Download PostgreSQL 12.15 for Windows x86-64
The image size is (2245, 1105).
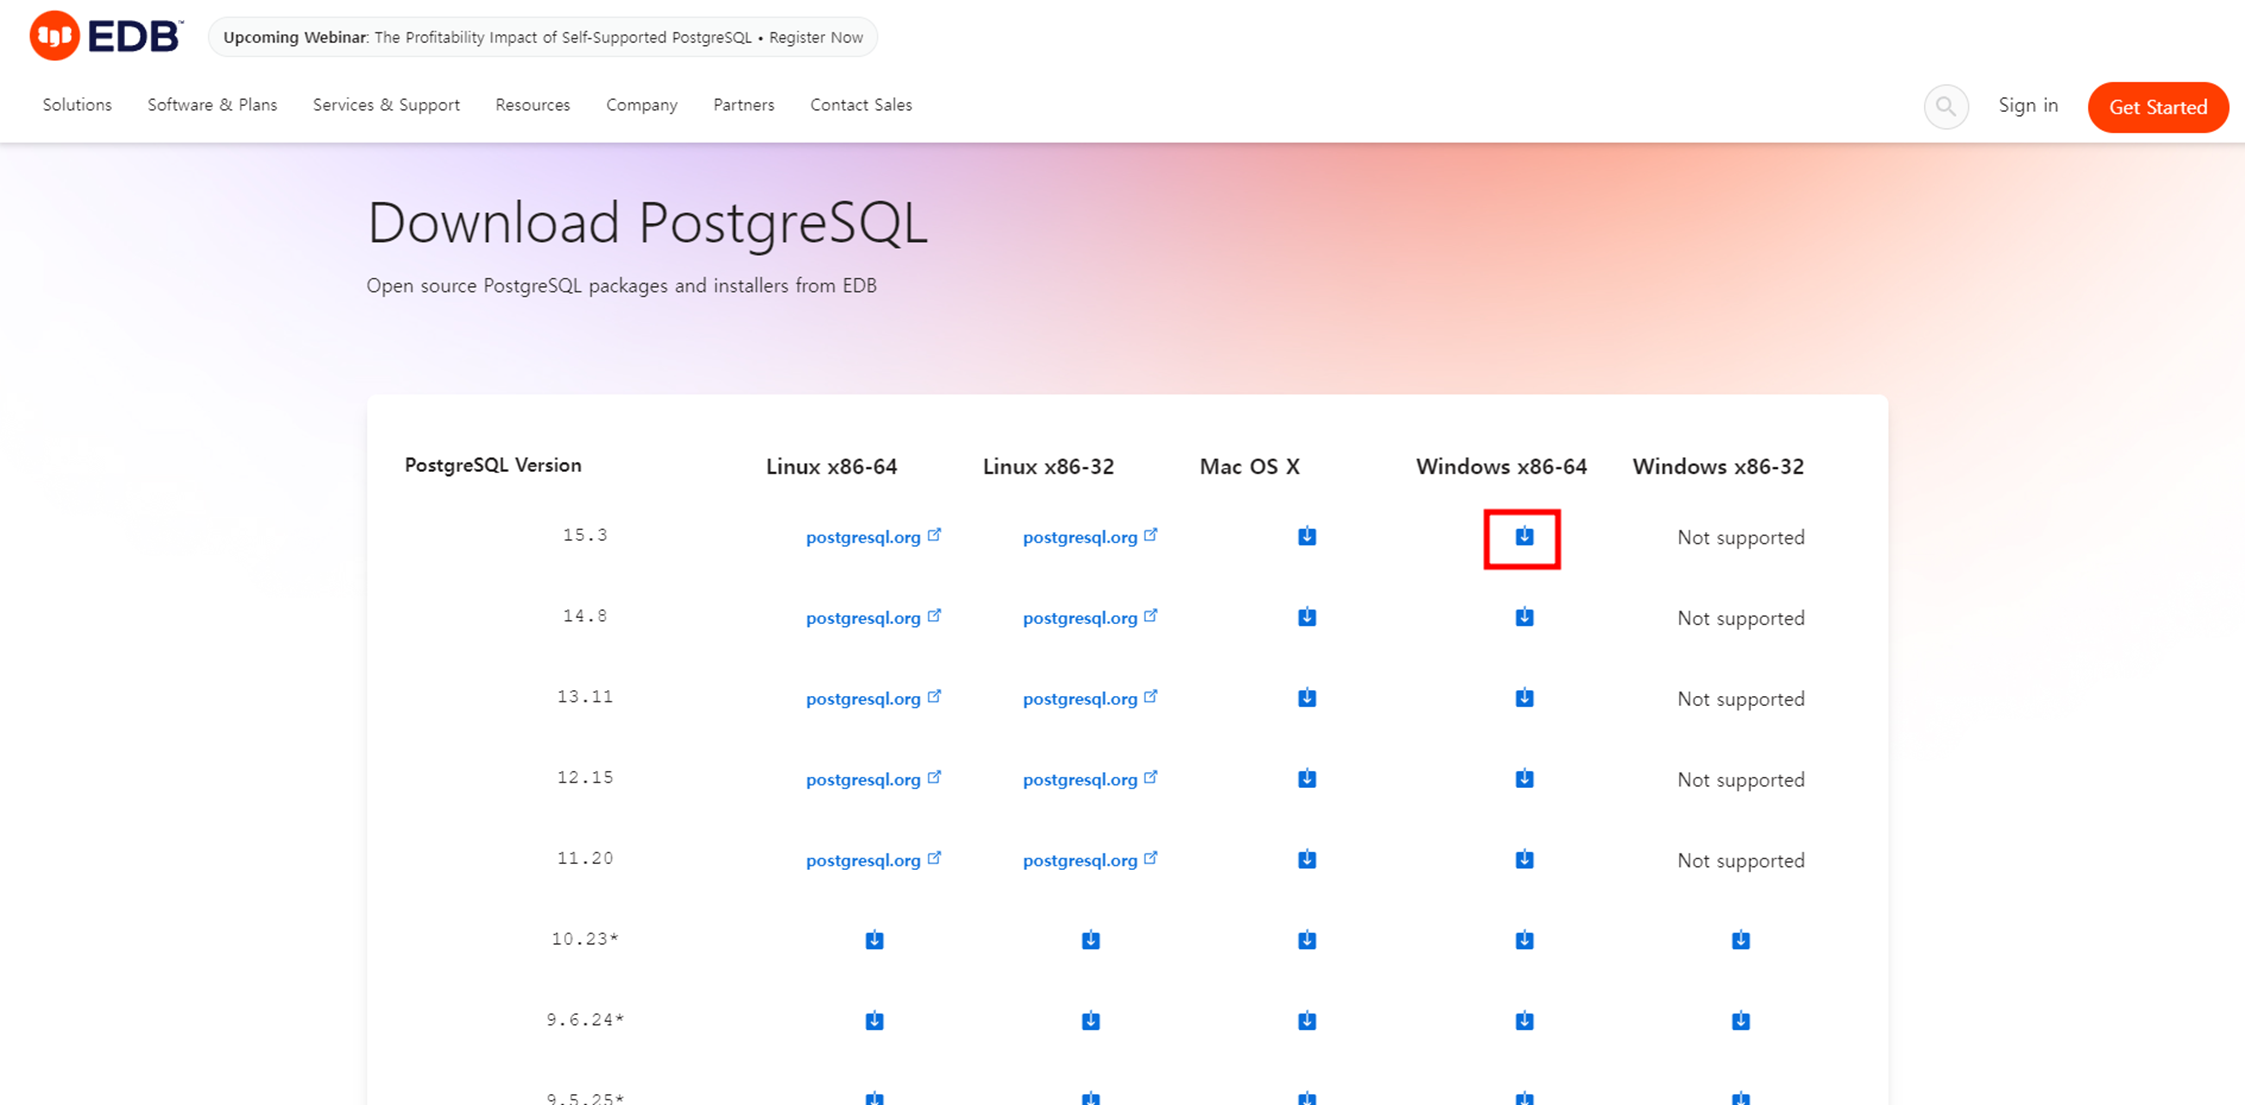point(1523,779)
